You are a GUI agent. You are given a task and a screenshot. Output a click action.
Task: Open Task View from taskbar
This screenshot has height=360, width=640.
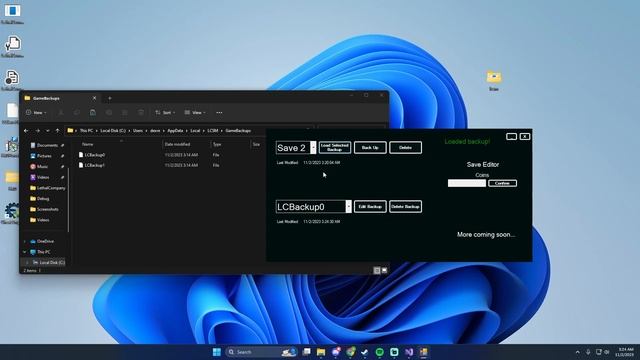tap(306, 352)
